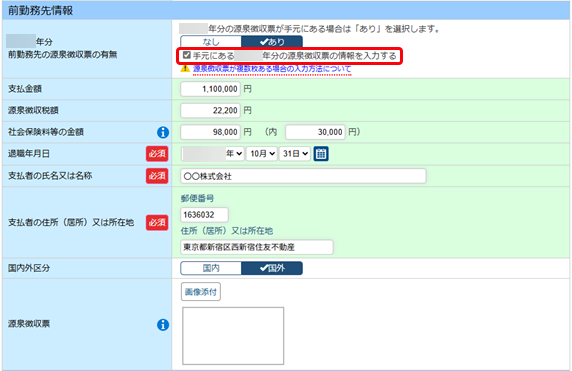Show info icon for 源泉徴収票
572x371 pixels.
coord(163,324)
